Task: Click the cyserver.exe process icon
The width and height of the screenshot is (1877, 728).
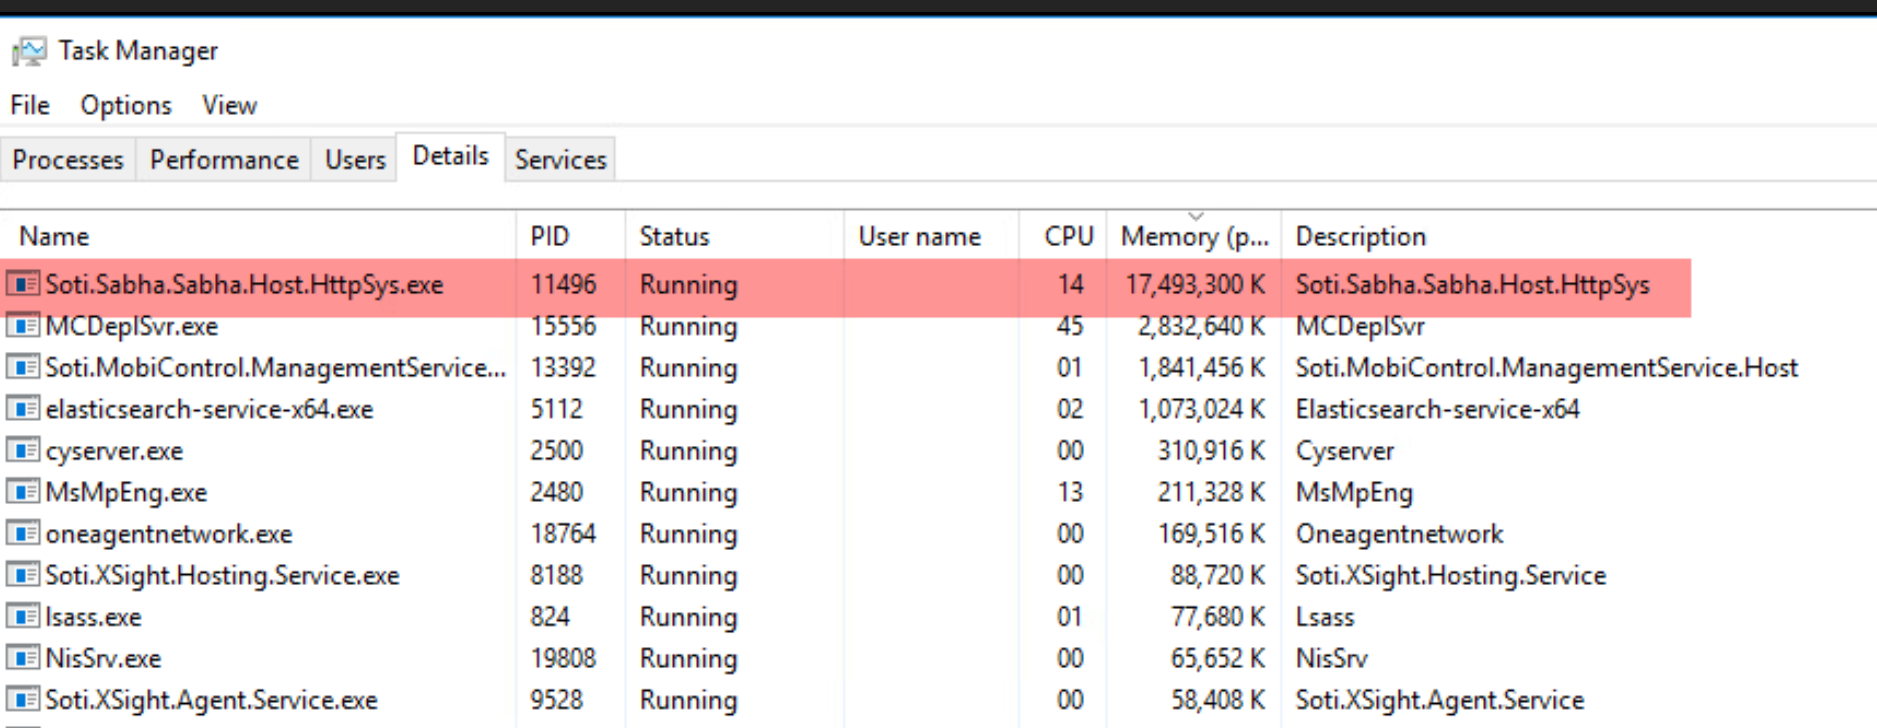Action: point(23,451)
